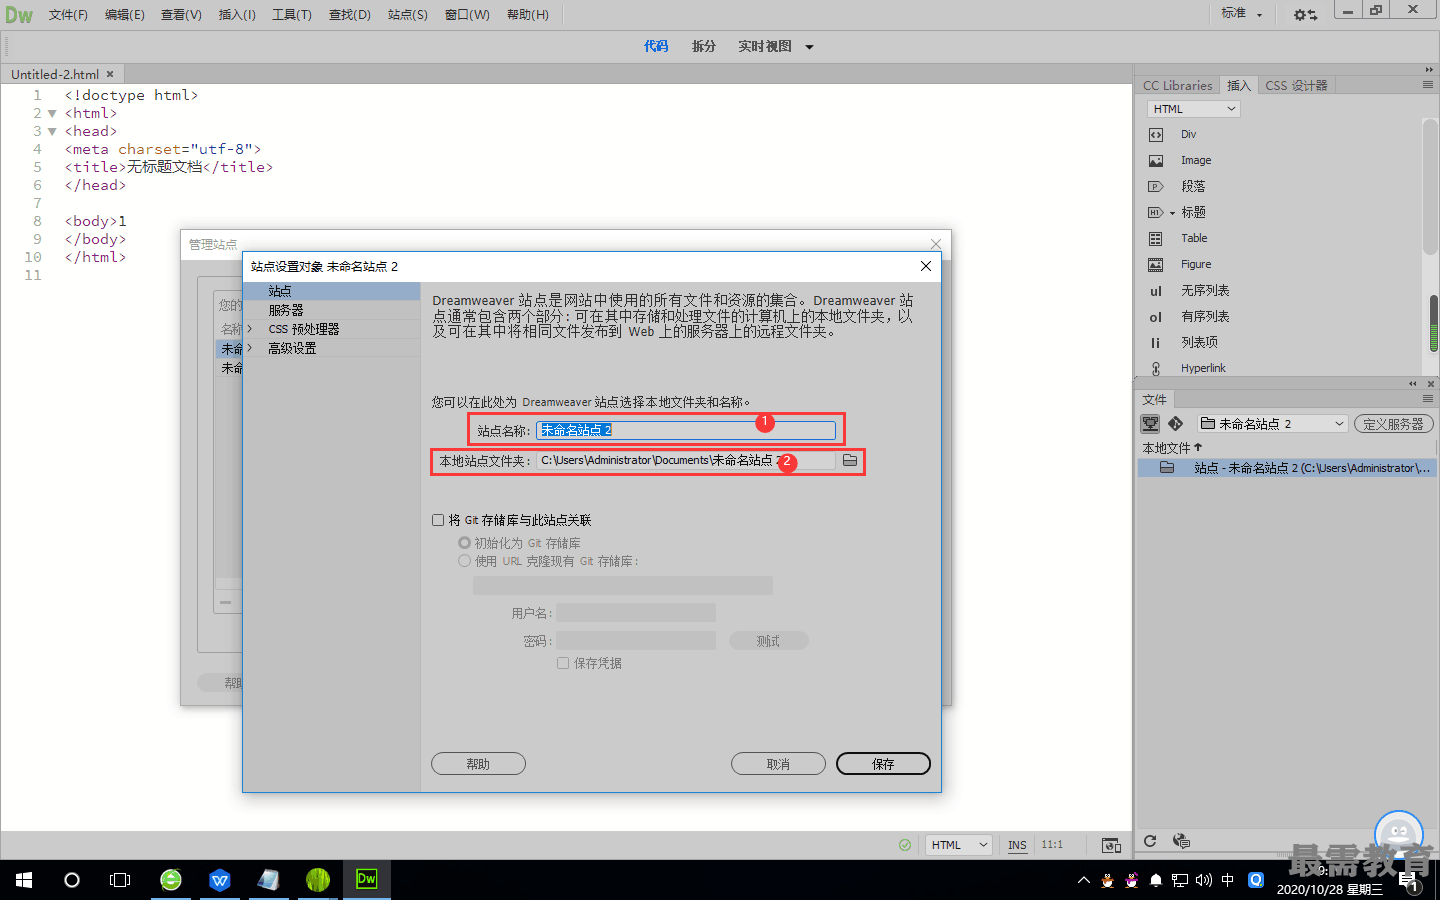The image size is (1440, 900).
Task: Switch to 代码 view
Action: coord(656,47)
